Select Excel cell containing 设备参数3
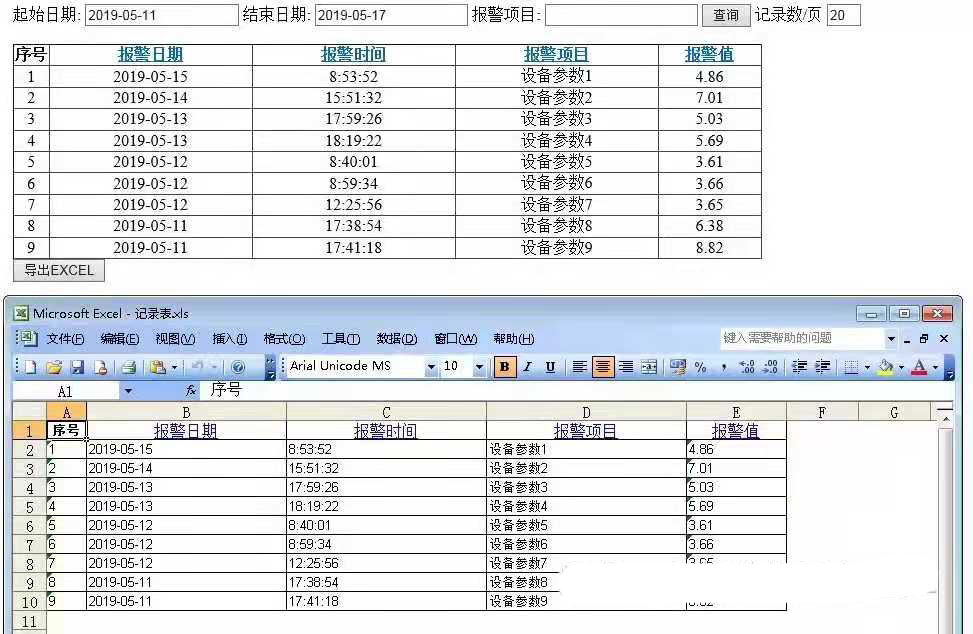This screenshot has height=634, width=973. (x=586, y=487)
